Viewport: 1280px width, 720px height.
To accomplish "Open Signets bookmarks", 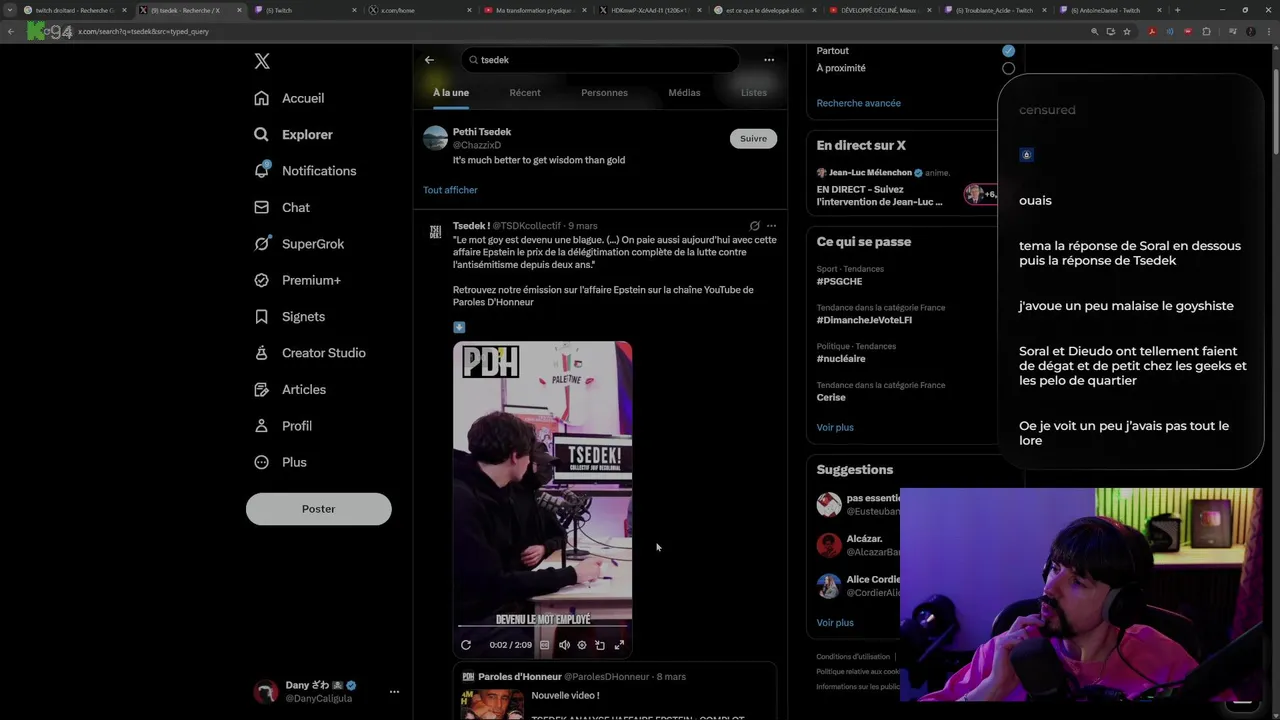I will (289, 316).
